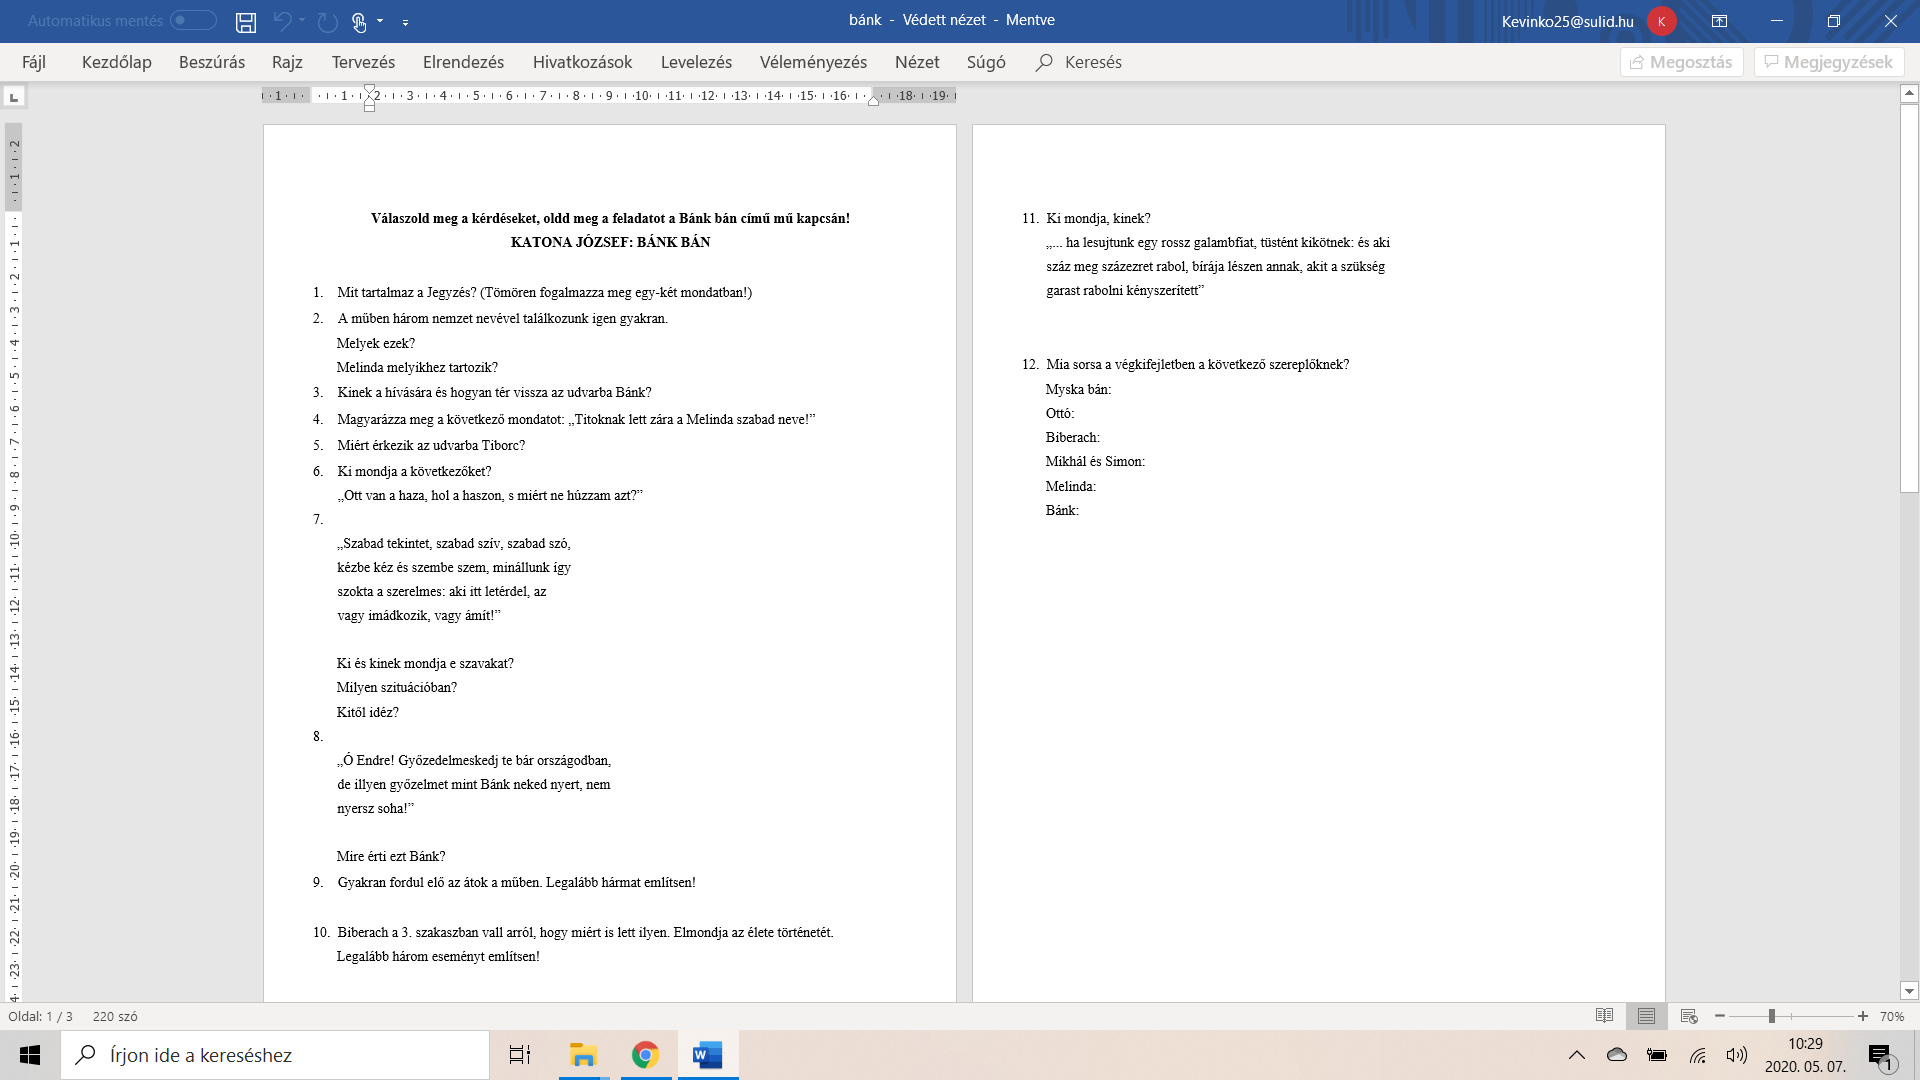Screen dimensions: 1920x1080
Task: Click the tab stop selector at ruler corner
Action: [x=14, y=97]
